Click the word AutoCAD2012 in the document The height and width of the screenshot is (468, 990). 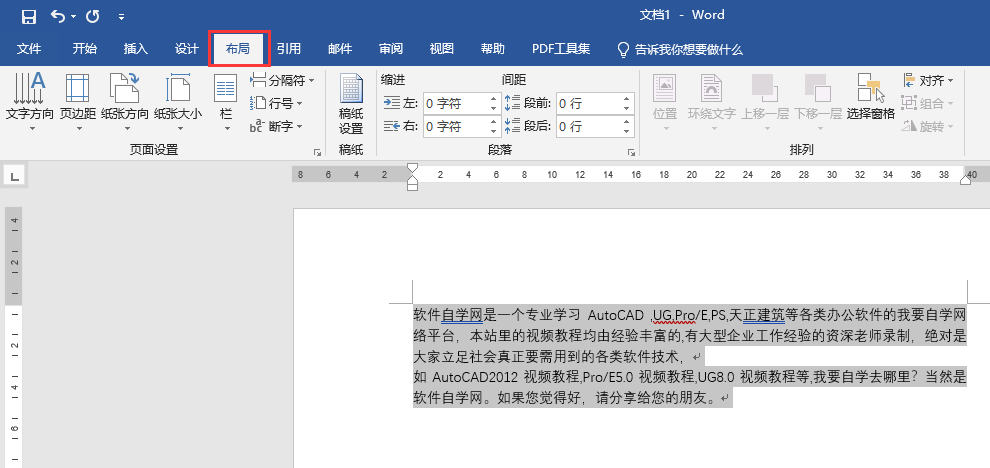475,378
